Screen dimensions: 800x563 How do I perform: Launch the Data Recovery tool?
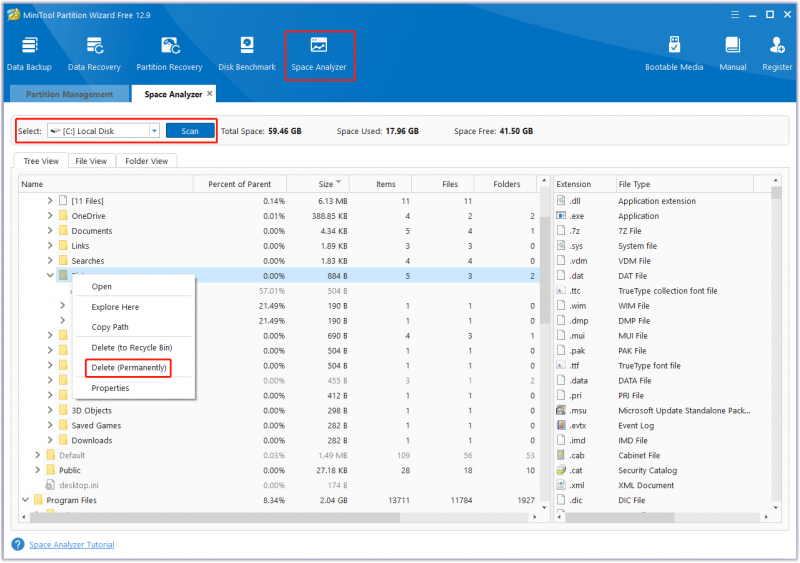94,54
